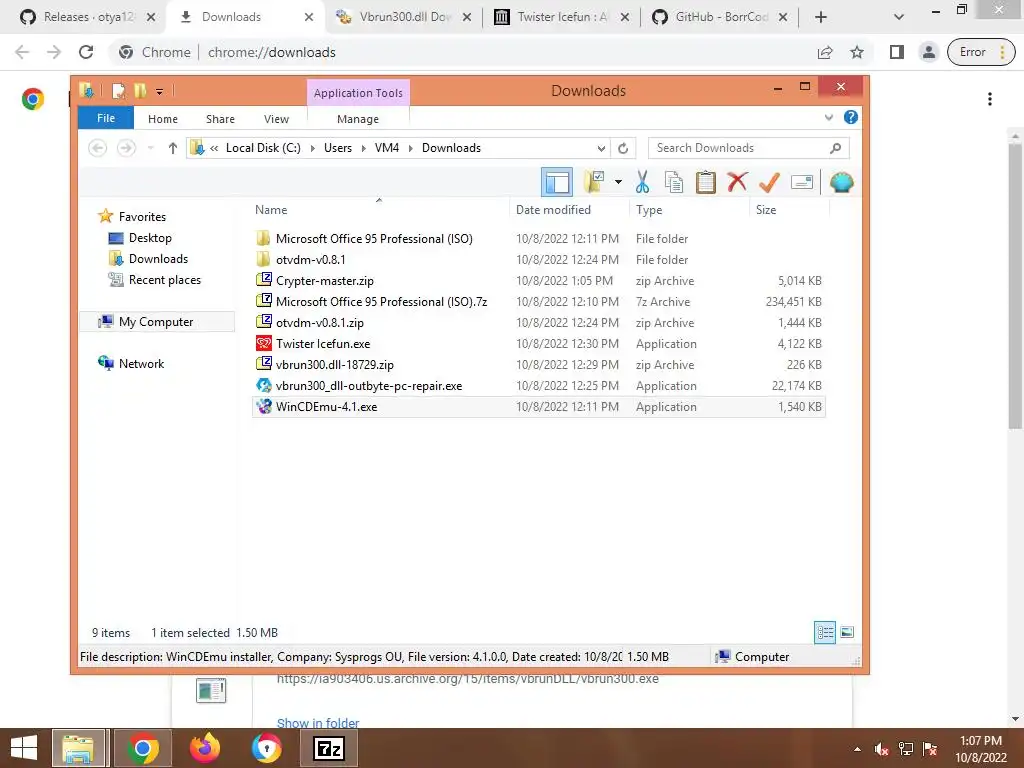Switch to Large icons view button

coord(847,632)
